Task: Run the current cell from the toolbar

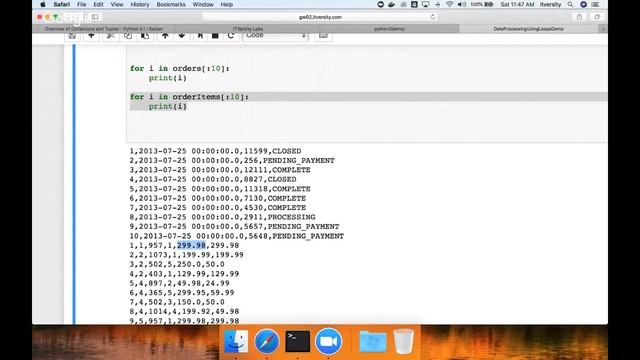Action: point(200,36)
